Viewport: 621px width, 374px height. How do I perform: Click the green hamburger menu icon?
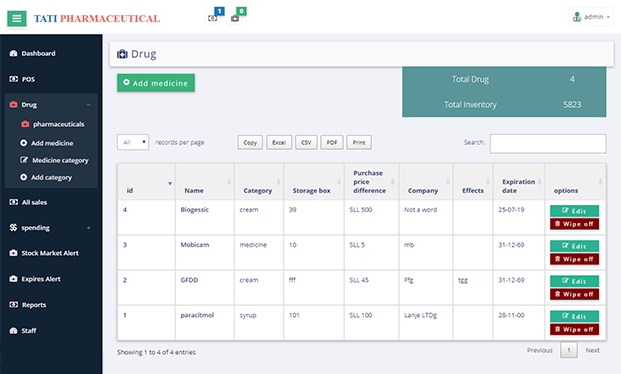click(17, 18)
